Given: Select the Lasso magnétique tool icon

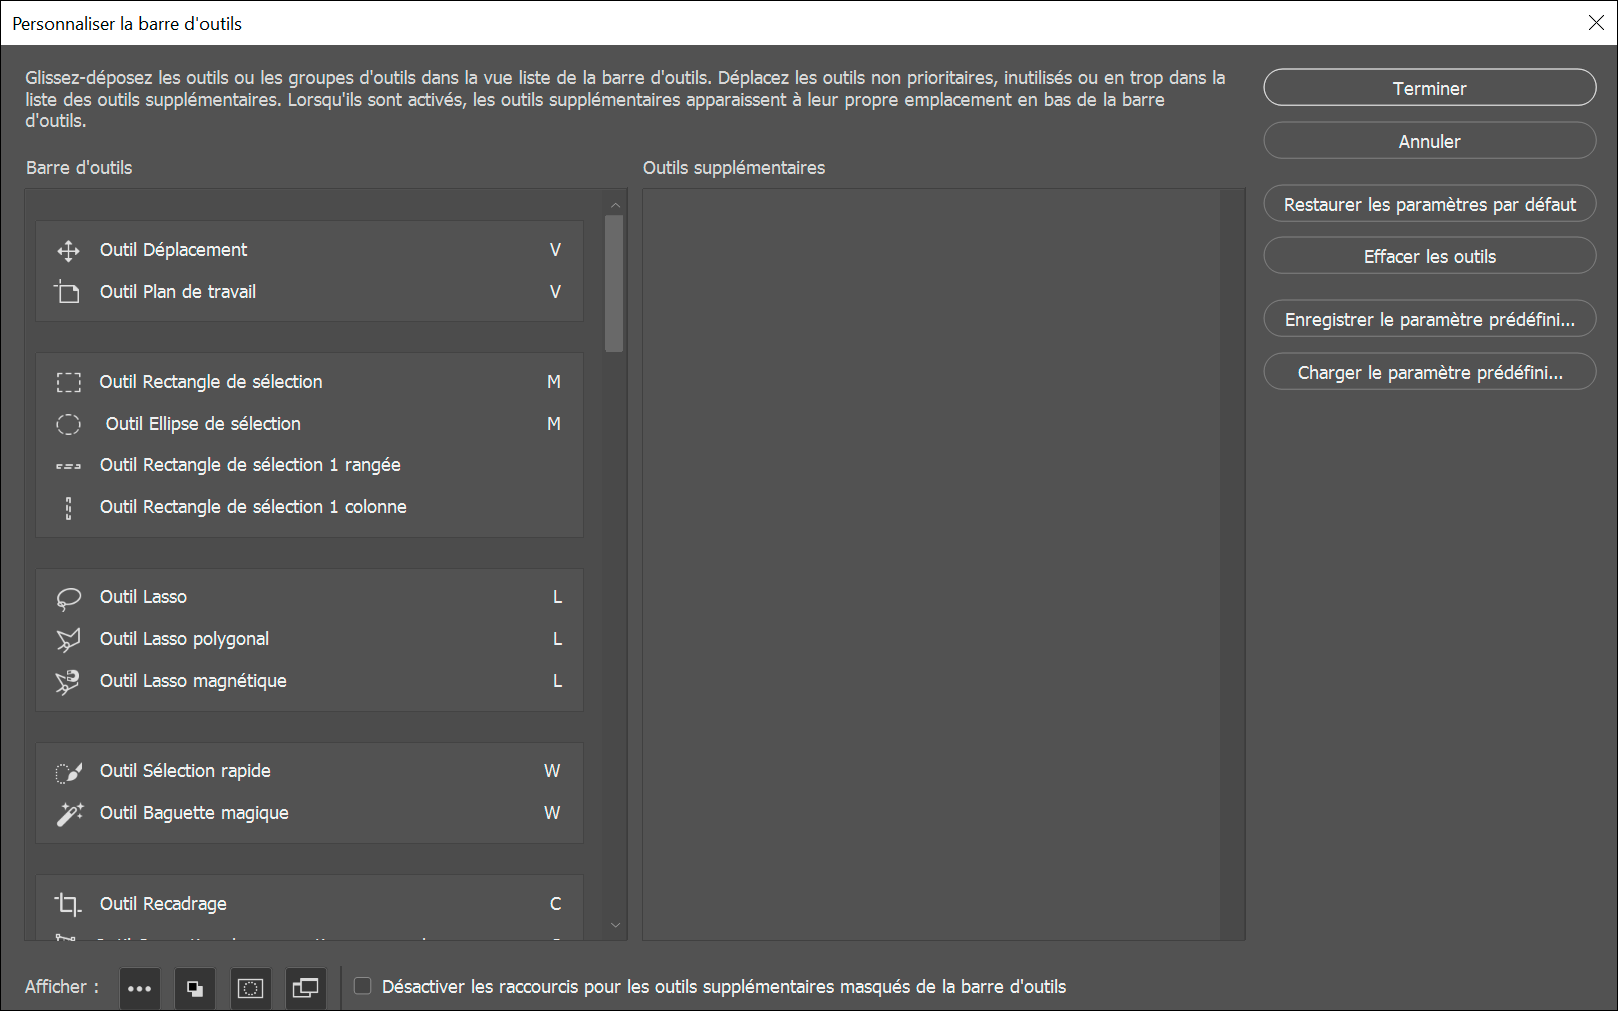Looking at the screenshot, I should tap(68, 682).
